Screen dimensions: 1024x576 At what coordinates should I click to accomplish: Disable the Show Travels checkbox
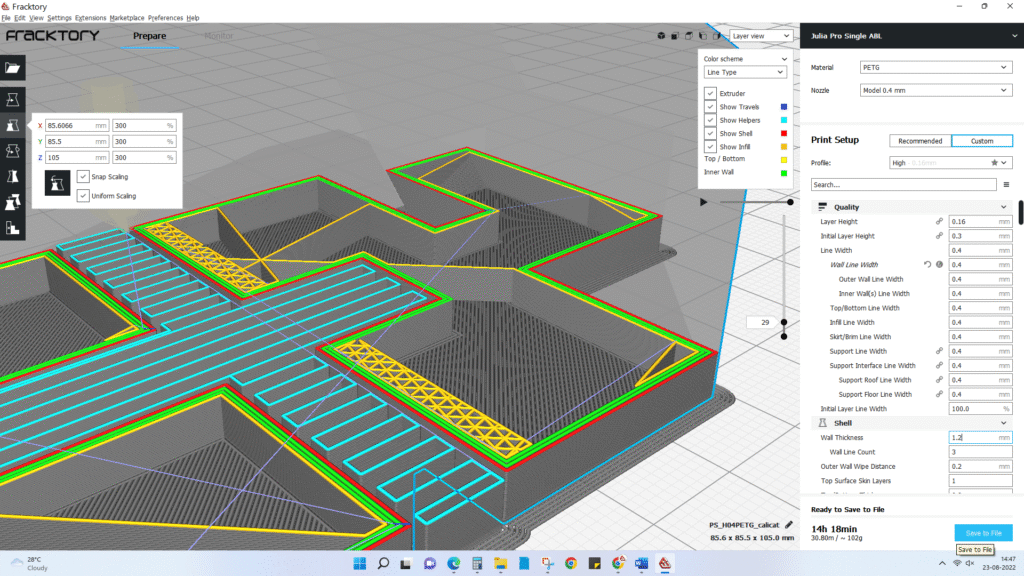pos(710,107)
